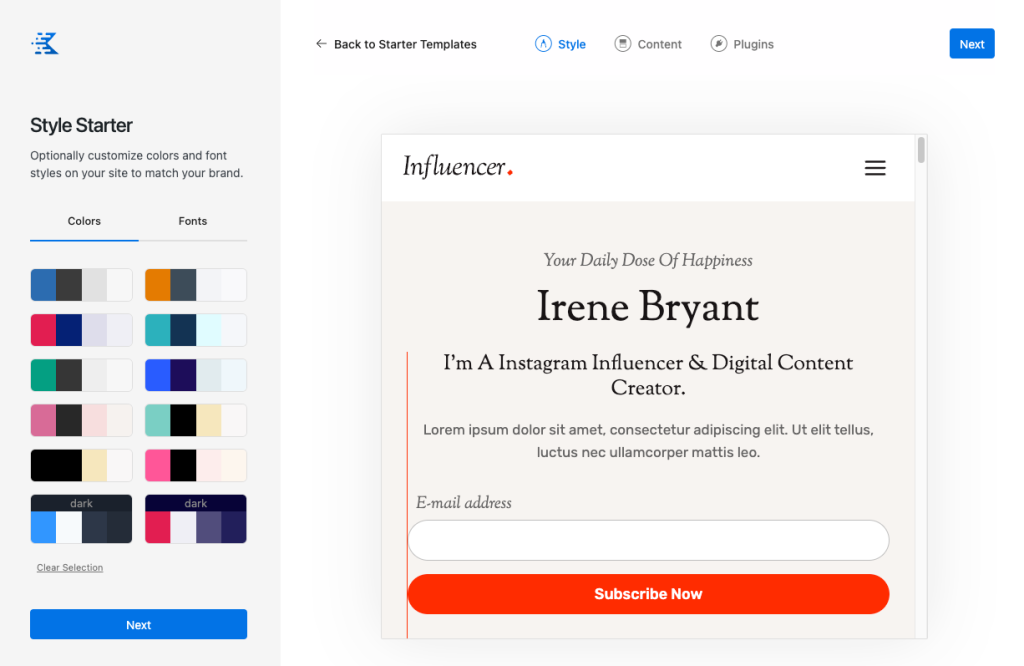This screenshot has width=1024, height=666.
Task: Click the Content step icon
Action: pyautogui.click(x=622, y=43)
